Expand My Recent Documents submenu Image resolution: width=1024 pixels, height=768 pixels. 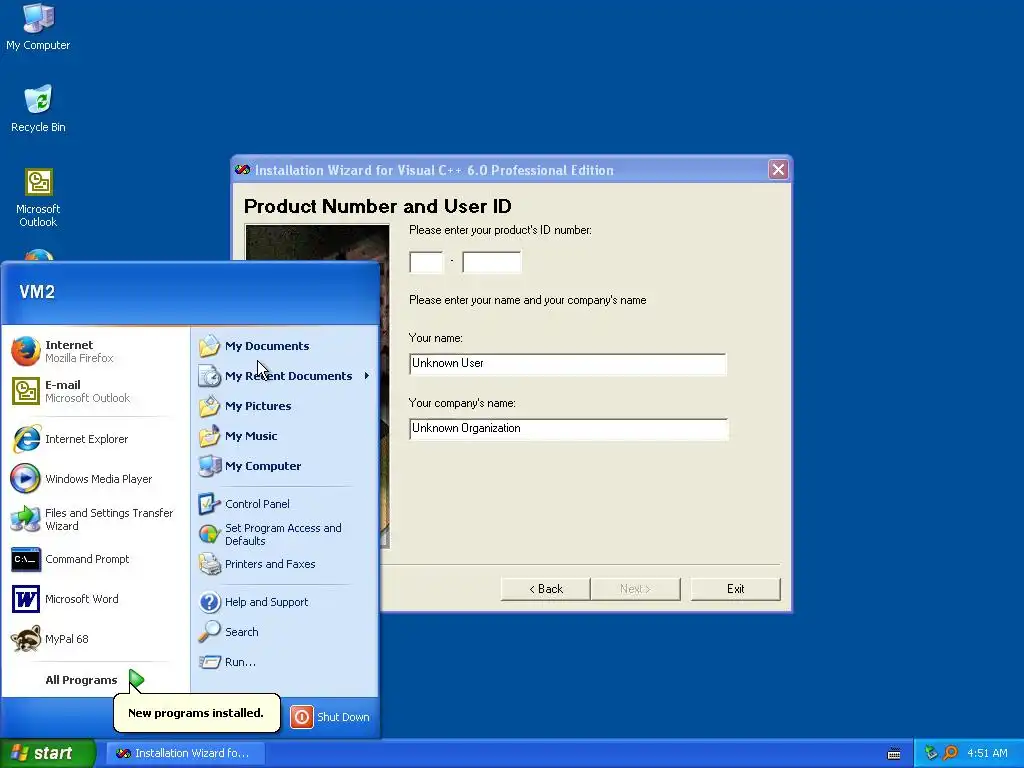tap(284, 376)
